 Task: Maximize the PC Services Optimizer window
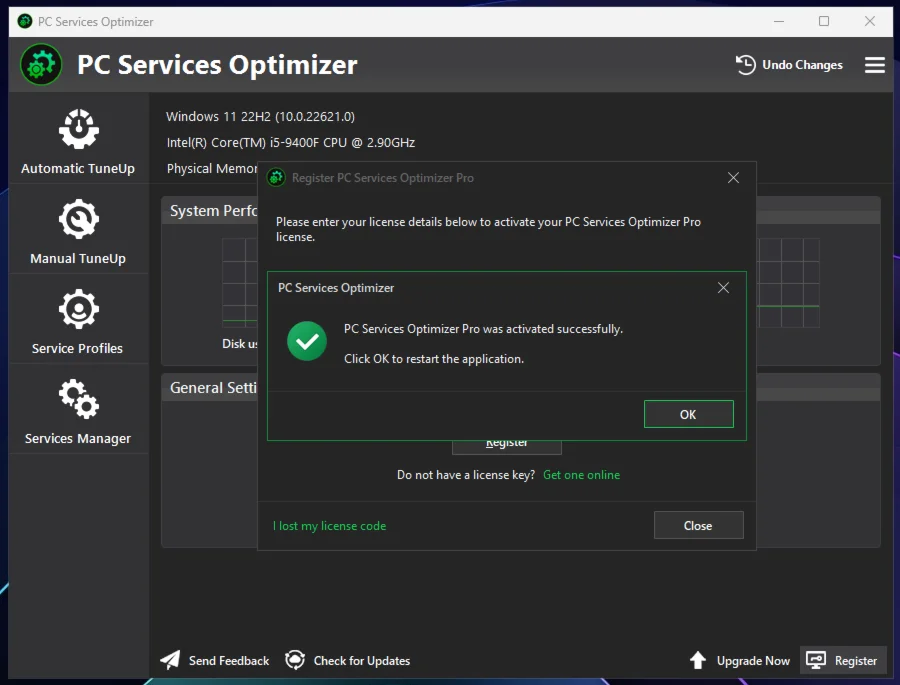824,21
